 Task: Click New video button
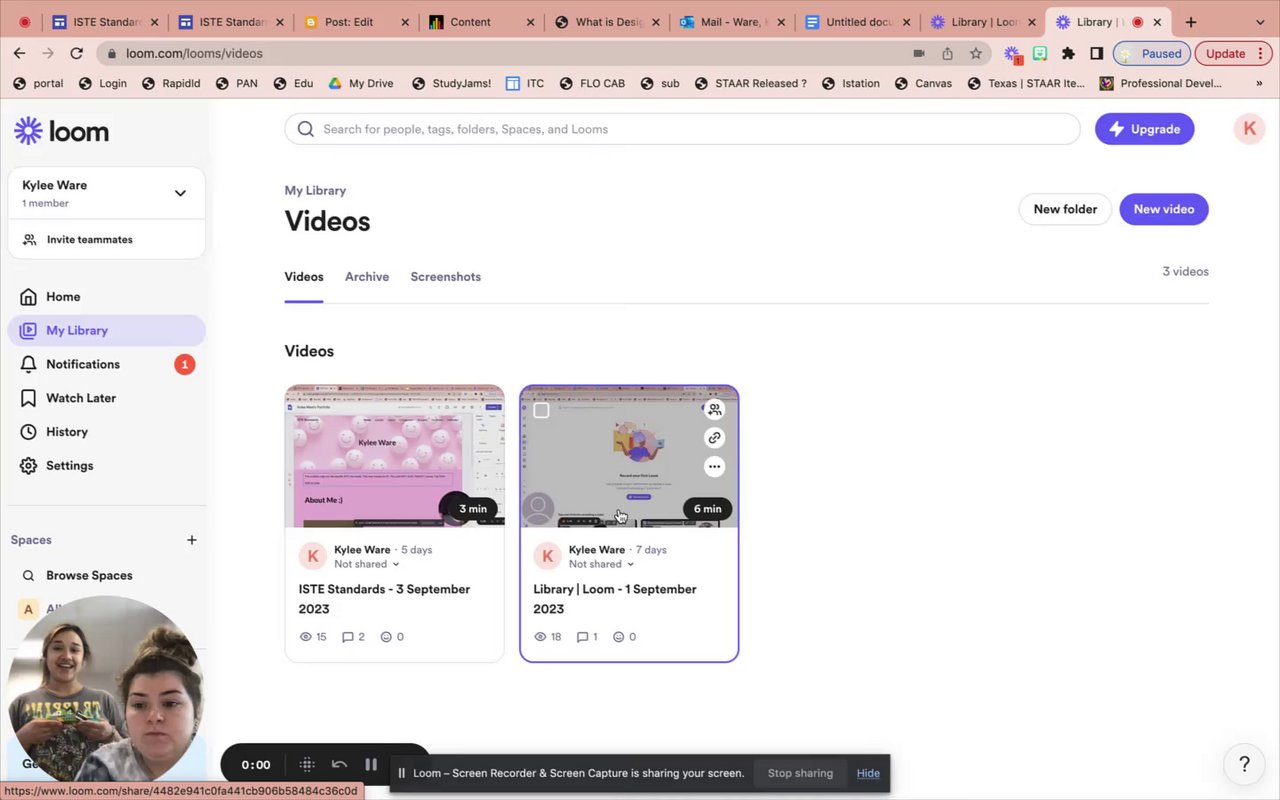point(1164,209)
